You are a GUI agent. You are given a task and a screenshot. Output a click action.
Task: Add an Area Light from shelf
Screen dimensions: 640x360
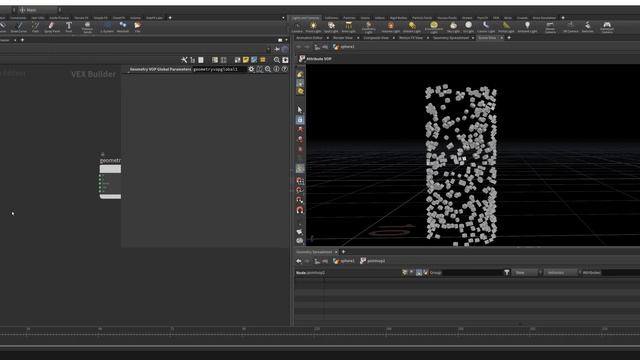tap(349, 27)
